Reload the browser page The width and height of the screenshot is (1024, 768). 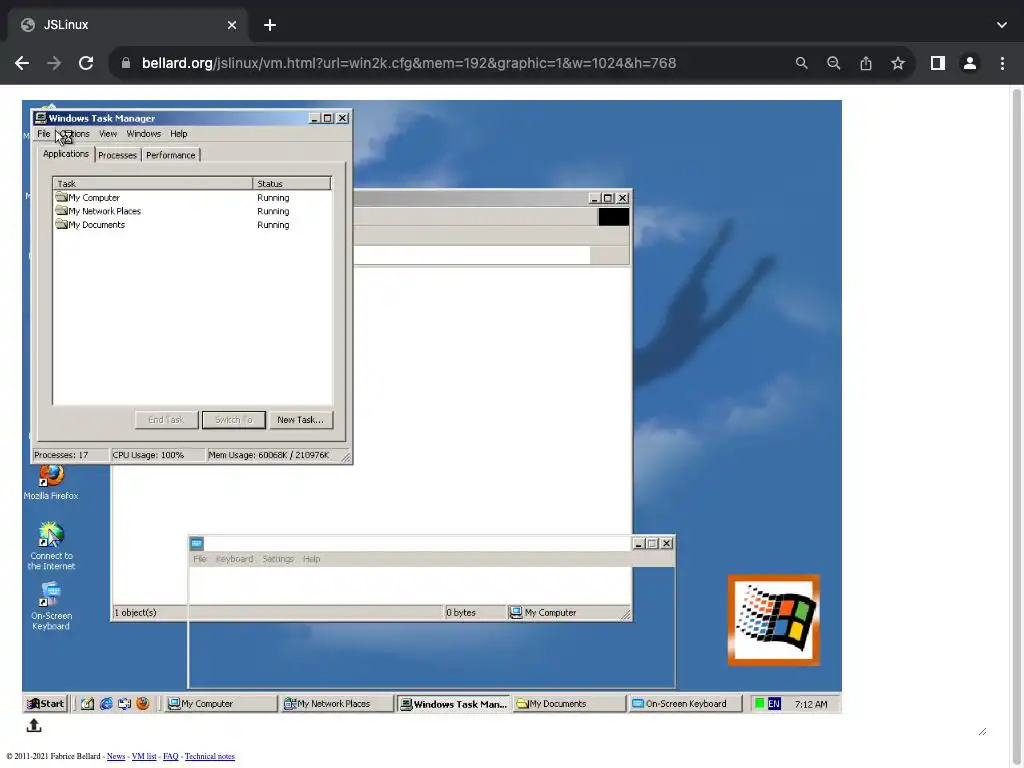[x=86, y=63]
